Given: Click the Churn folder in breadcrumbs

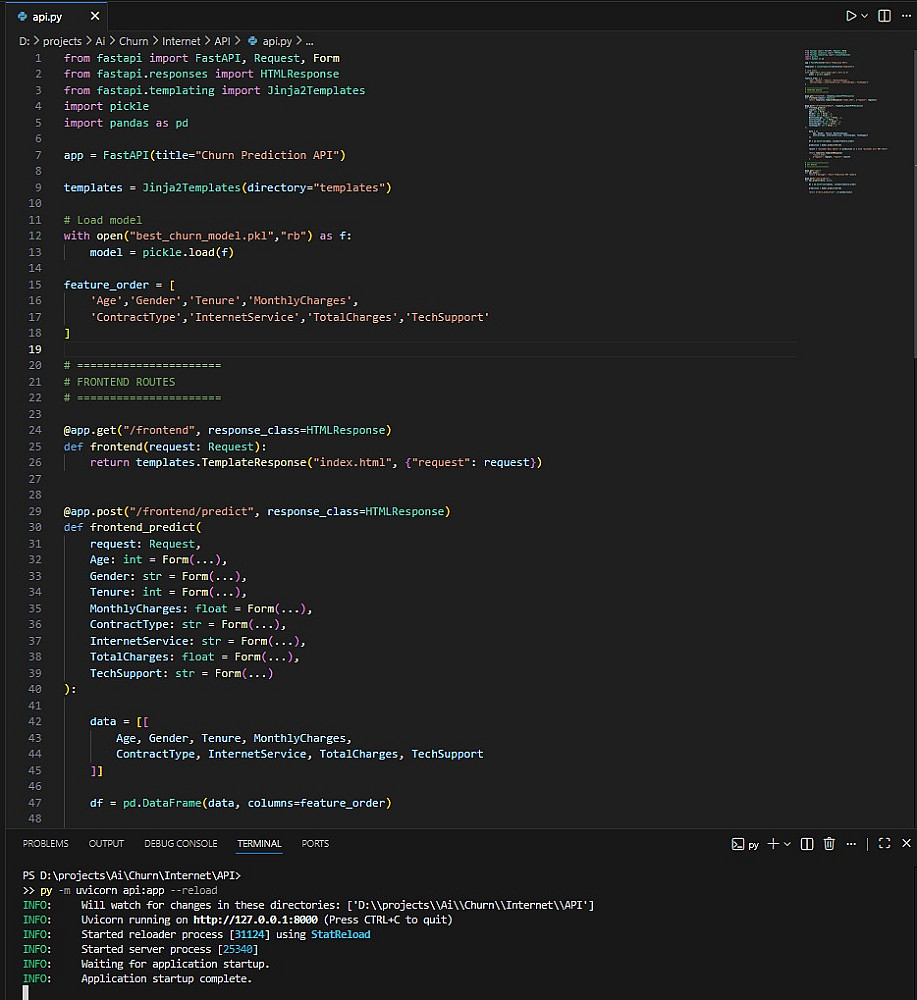Looking at the screenshot, I should pyautogui.click(x=132, y=41).
